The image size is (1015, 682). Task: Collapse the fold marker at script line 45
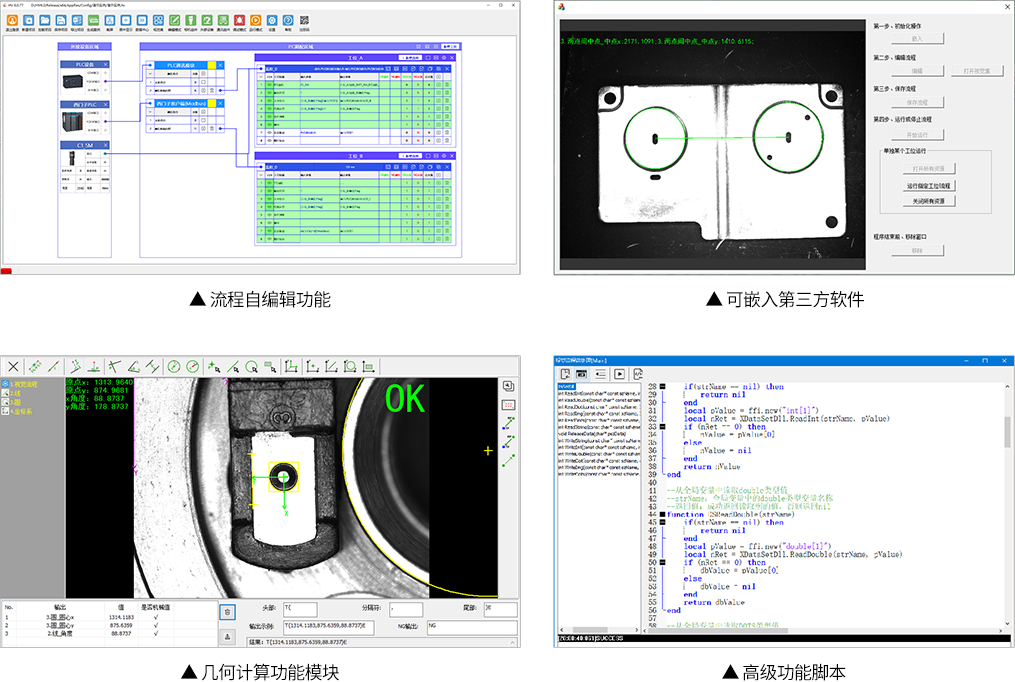click(x=662, y=522)
